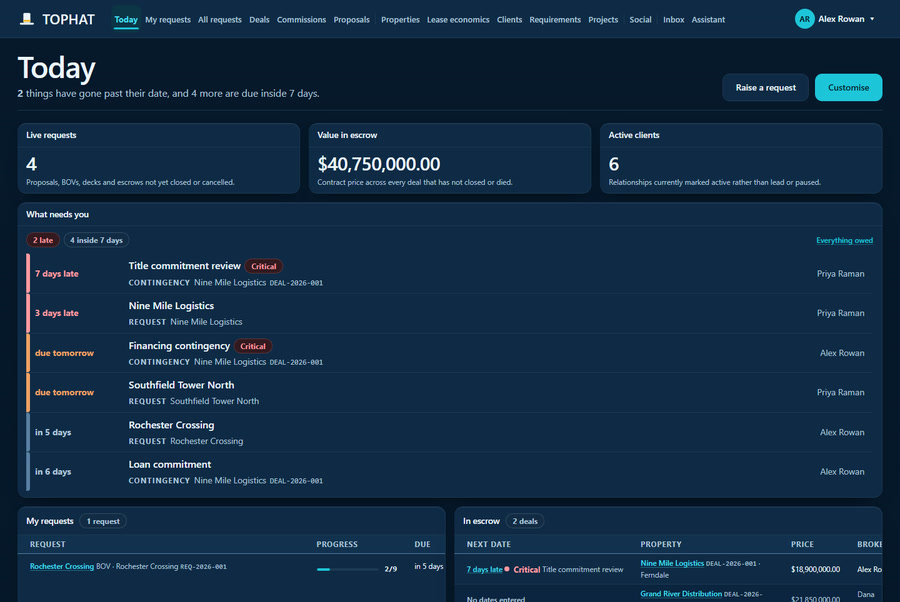The image size is (900, 602).
Task: Open the Projects tab
Action: pyautogui.click(x=603, y=20)
